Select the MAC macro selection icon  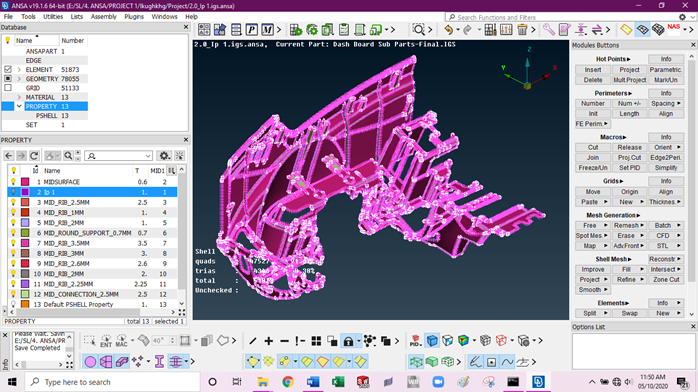122,341
